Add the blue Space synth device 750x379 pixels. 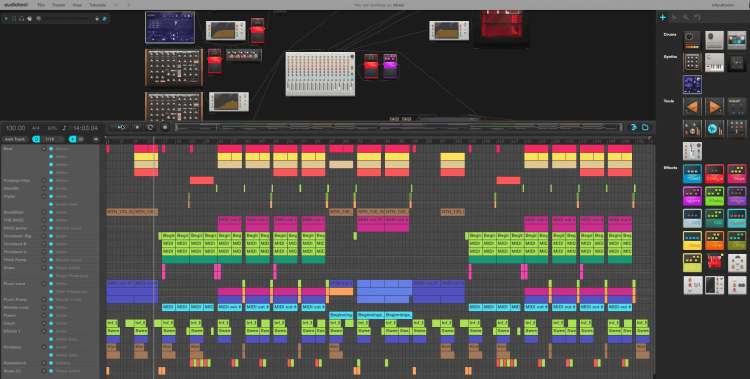(x=692, y=85)
